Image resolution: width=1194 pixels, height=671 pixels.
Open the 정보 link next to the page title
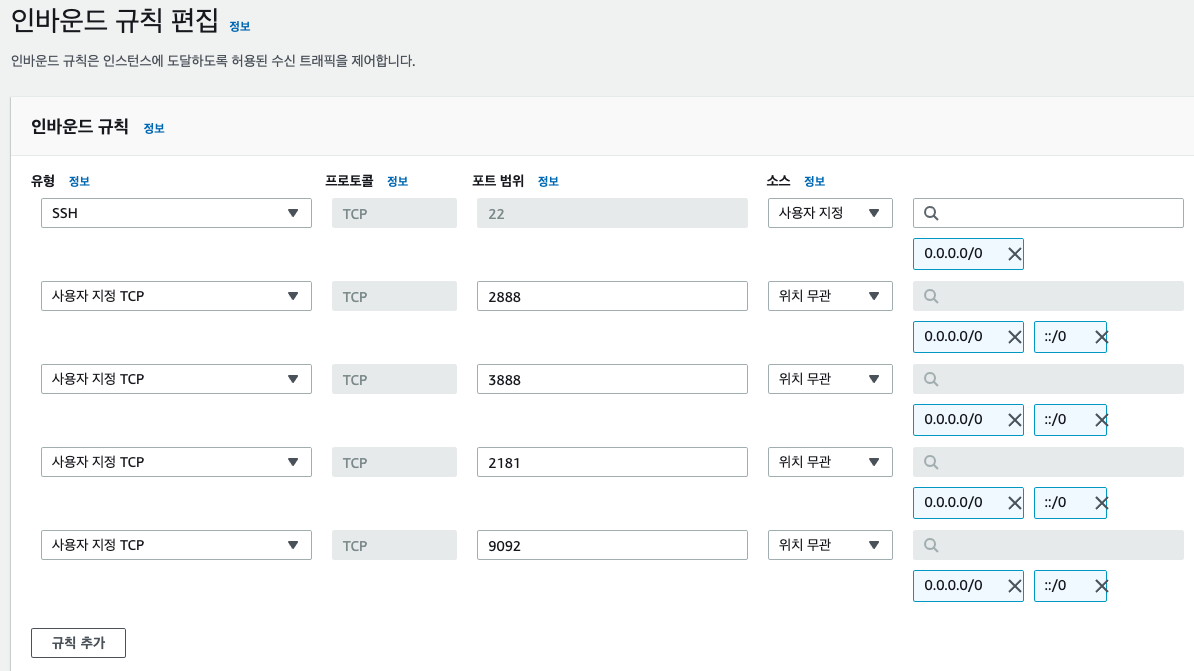click(x=239, y=27)
